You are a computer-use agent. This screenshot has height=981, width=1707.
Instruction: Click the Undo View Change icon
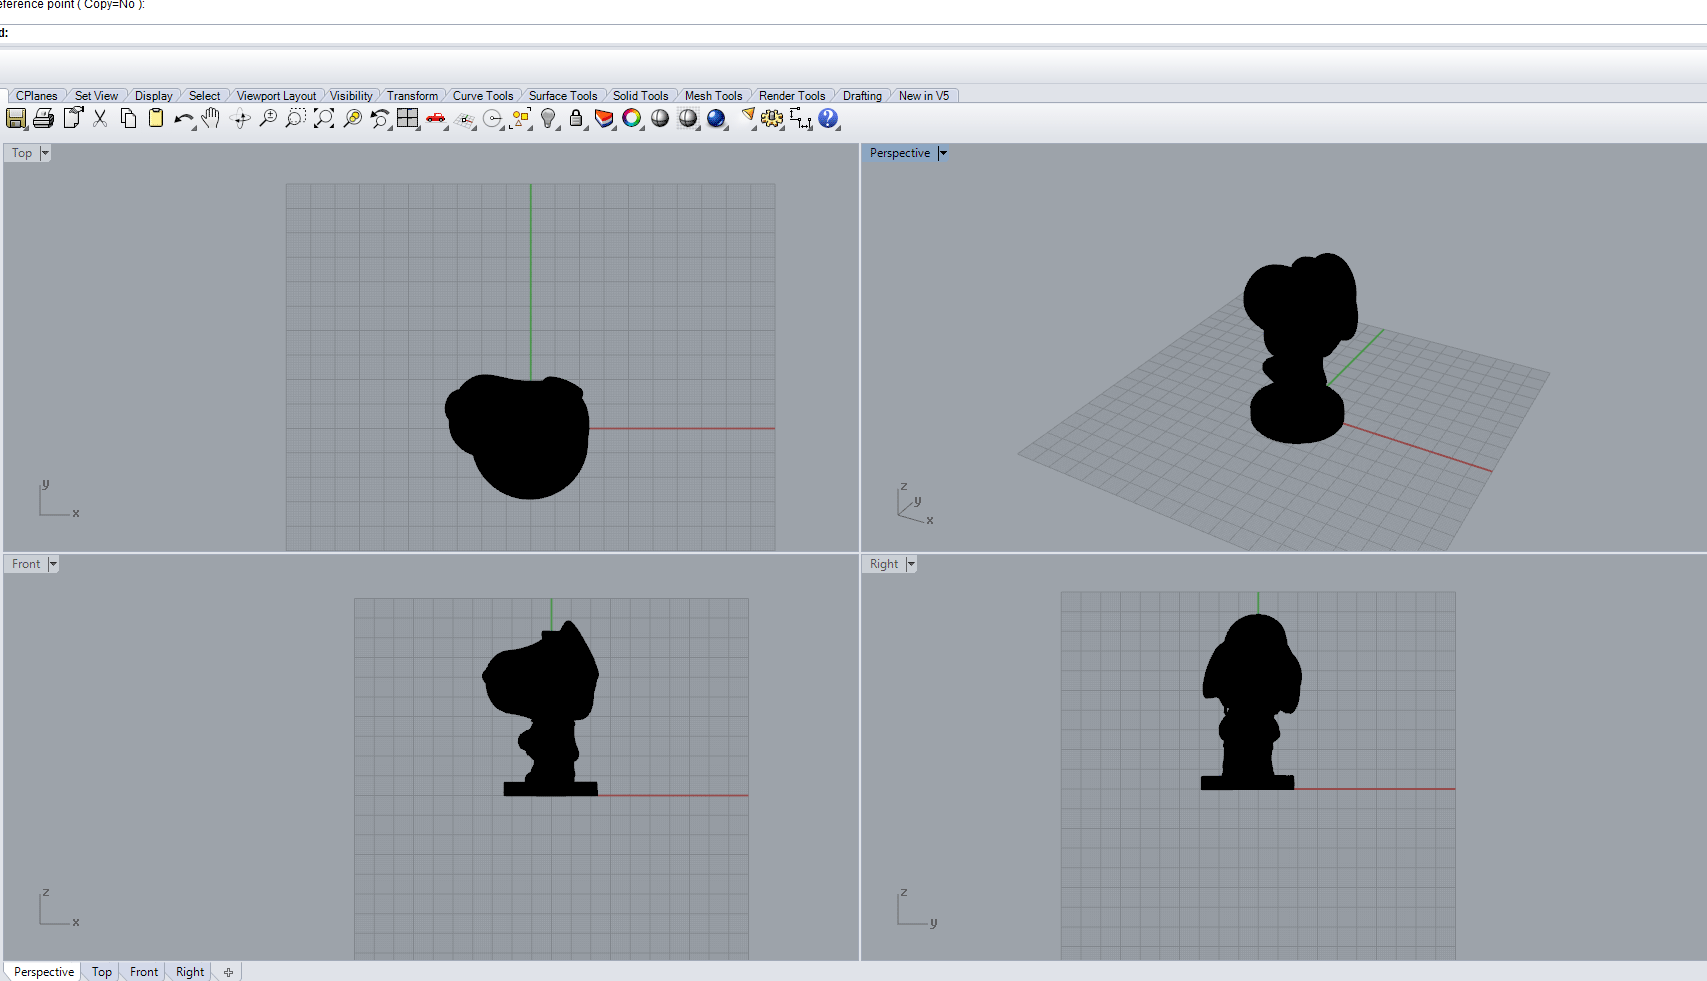(380, 118)
